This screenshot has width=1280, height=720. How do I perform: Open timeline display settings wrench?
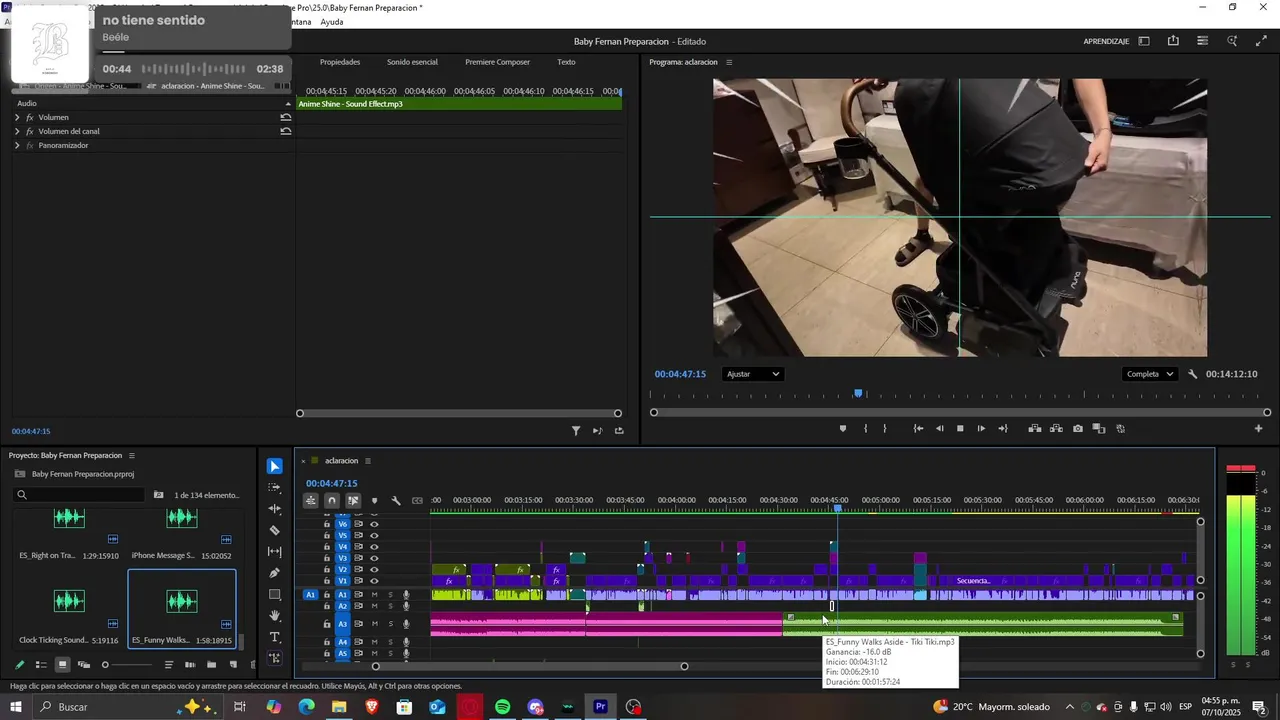tap(396, 501)
